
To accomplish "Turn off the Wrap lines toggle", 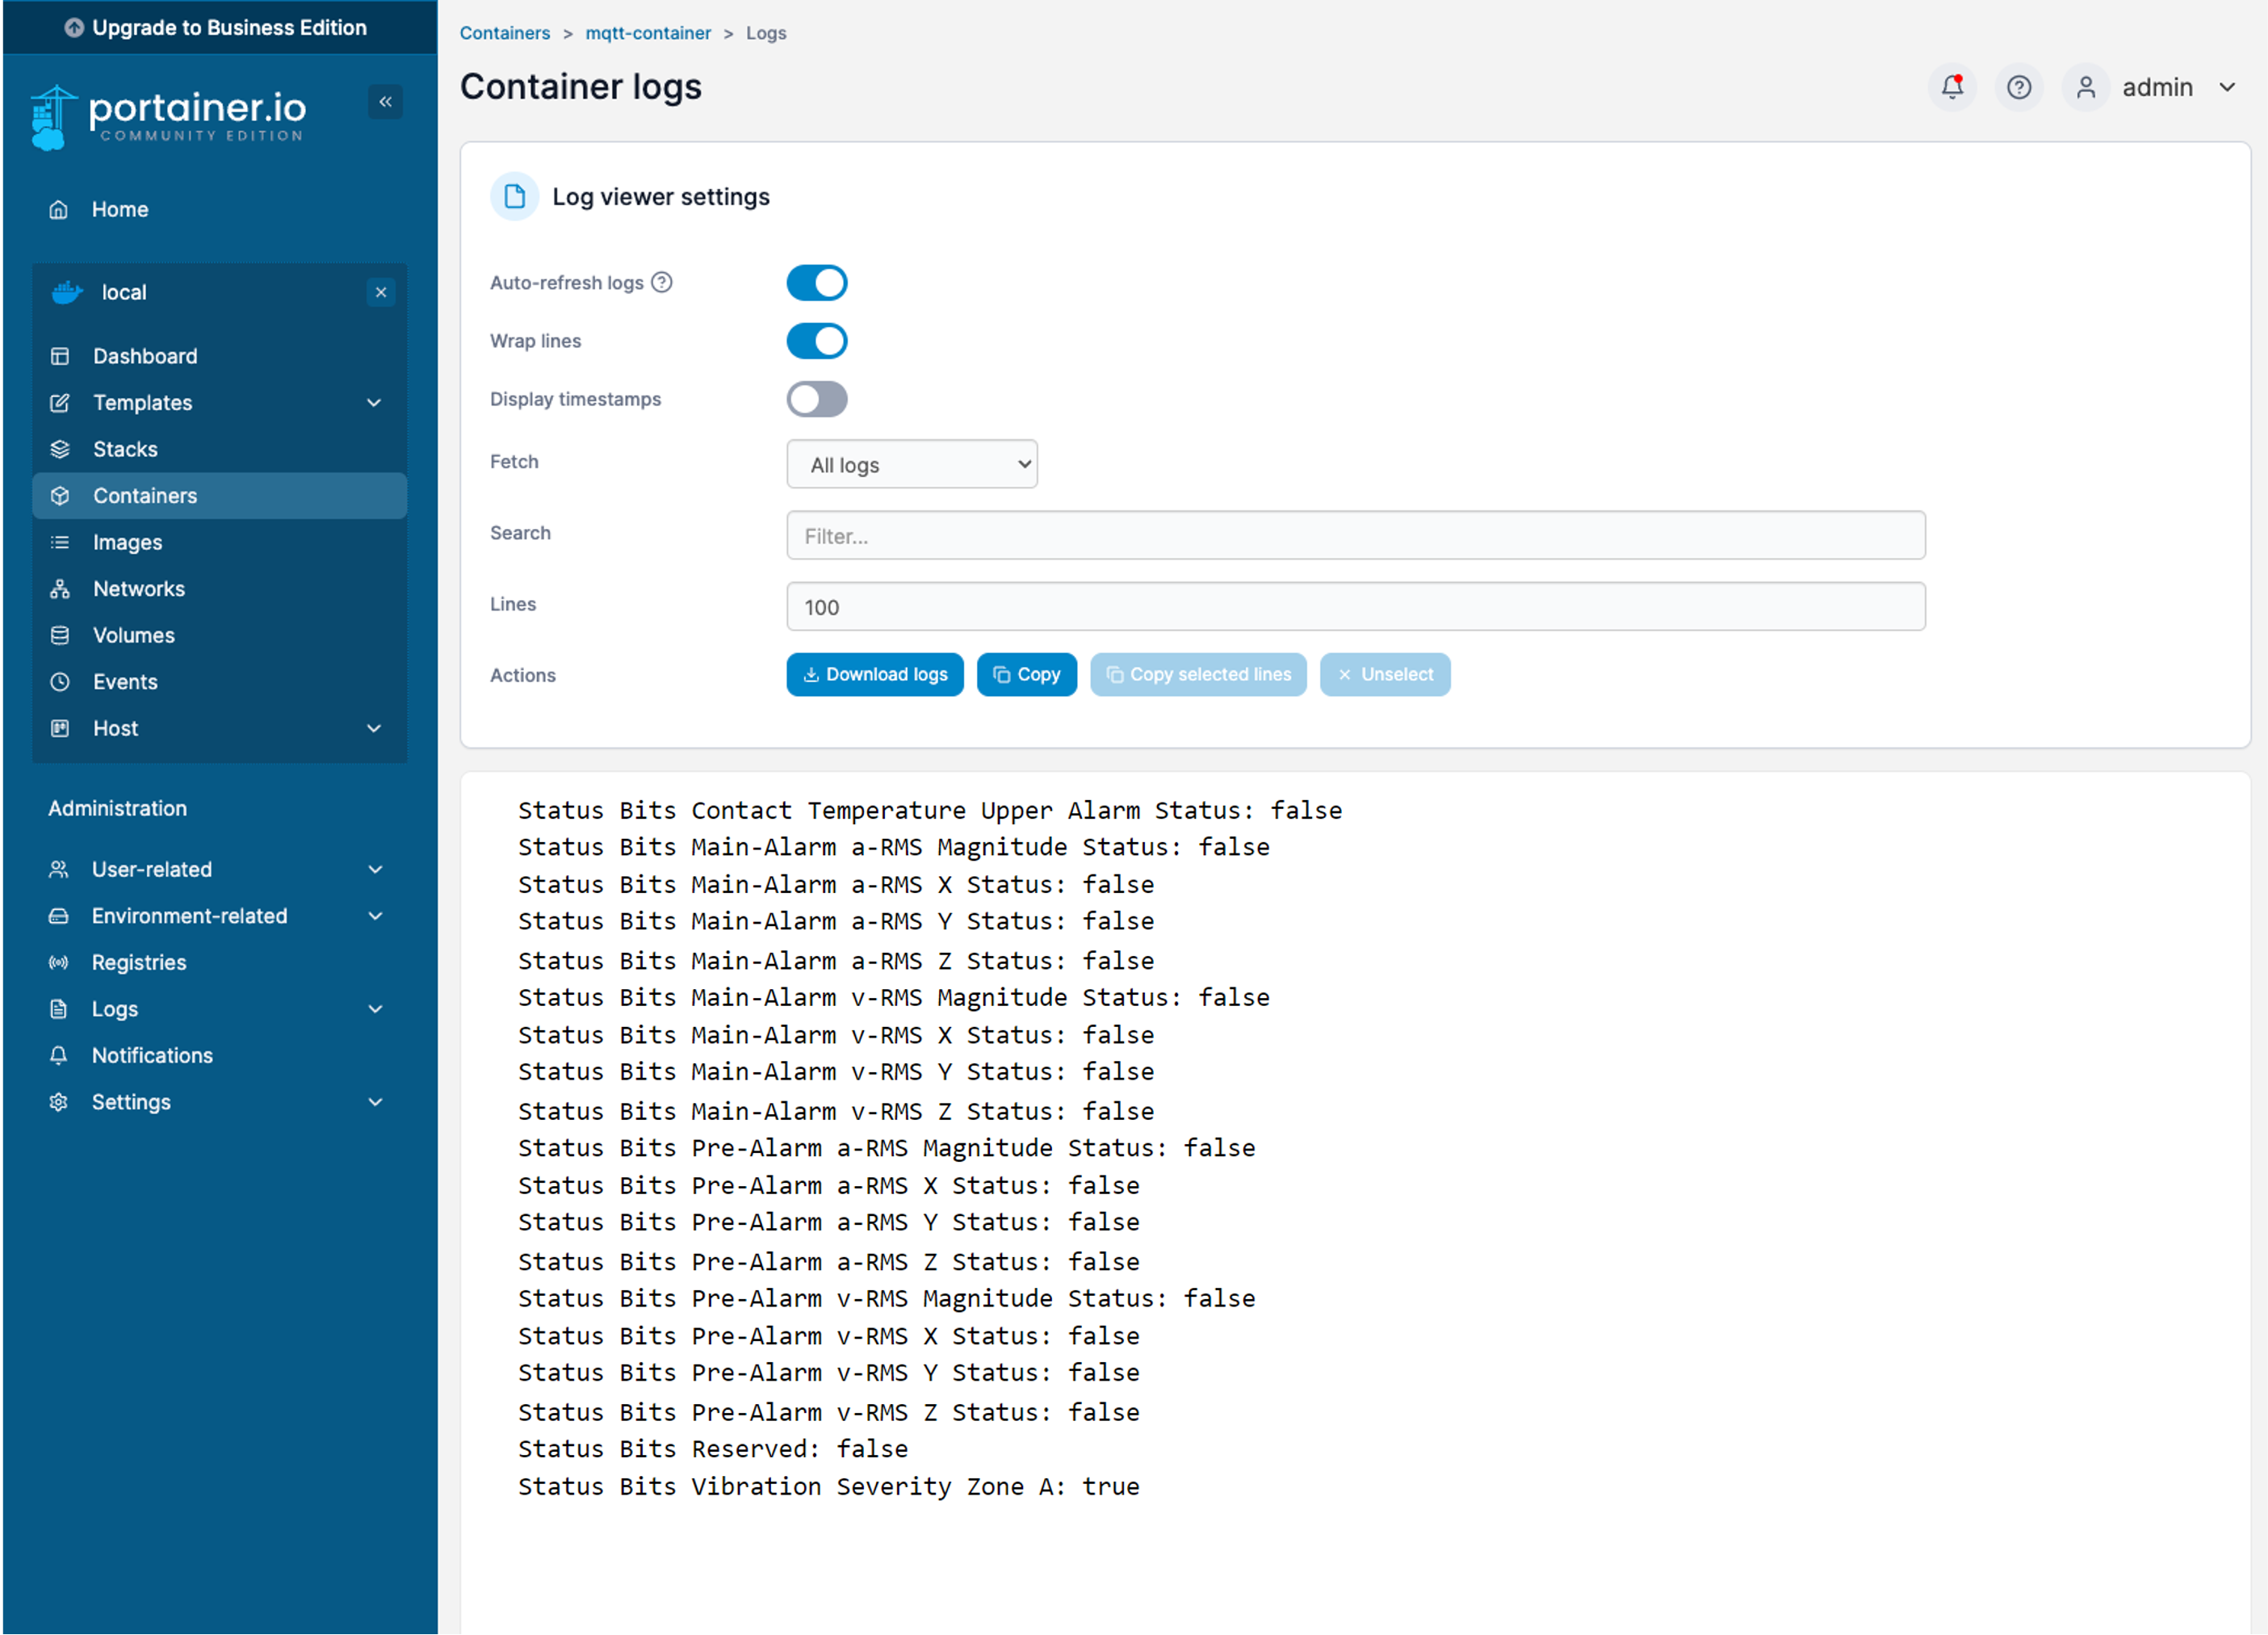I will tap(817, 341).
